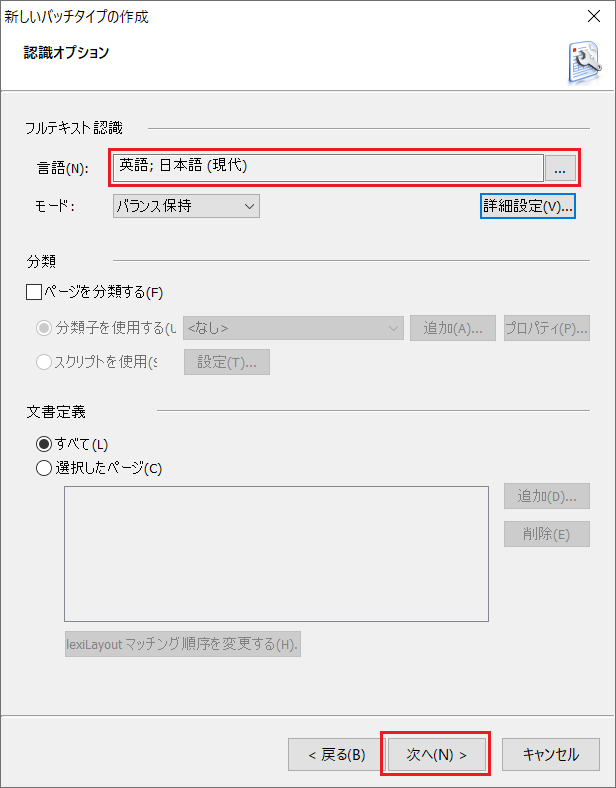Select the すべて radio button

[44, 444]
